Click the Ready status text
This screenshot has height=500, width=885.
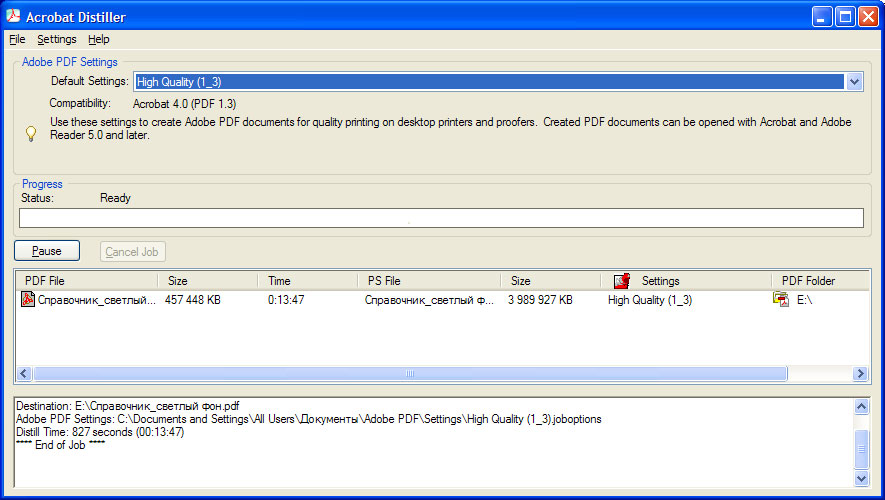115,198
